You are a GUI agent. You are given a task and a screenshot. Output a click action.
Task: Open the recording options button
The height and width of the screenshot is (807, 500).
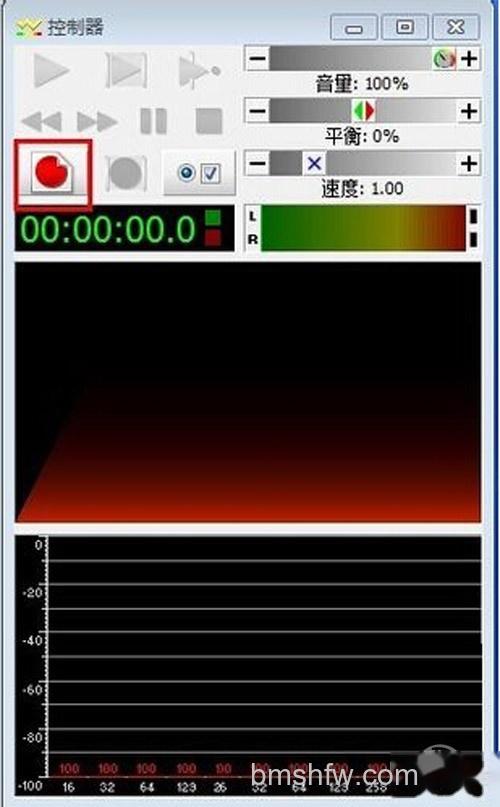click(199, 173)
